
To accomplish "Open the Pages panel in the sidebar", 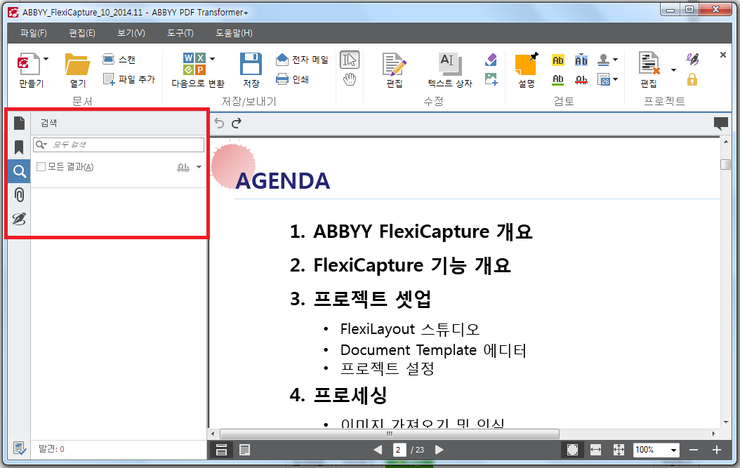I will pyautogui.click(x=19, y=123).
